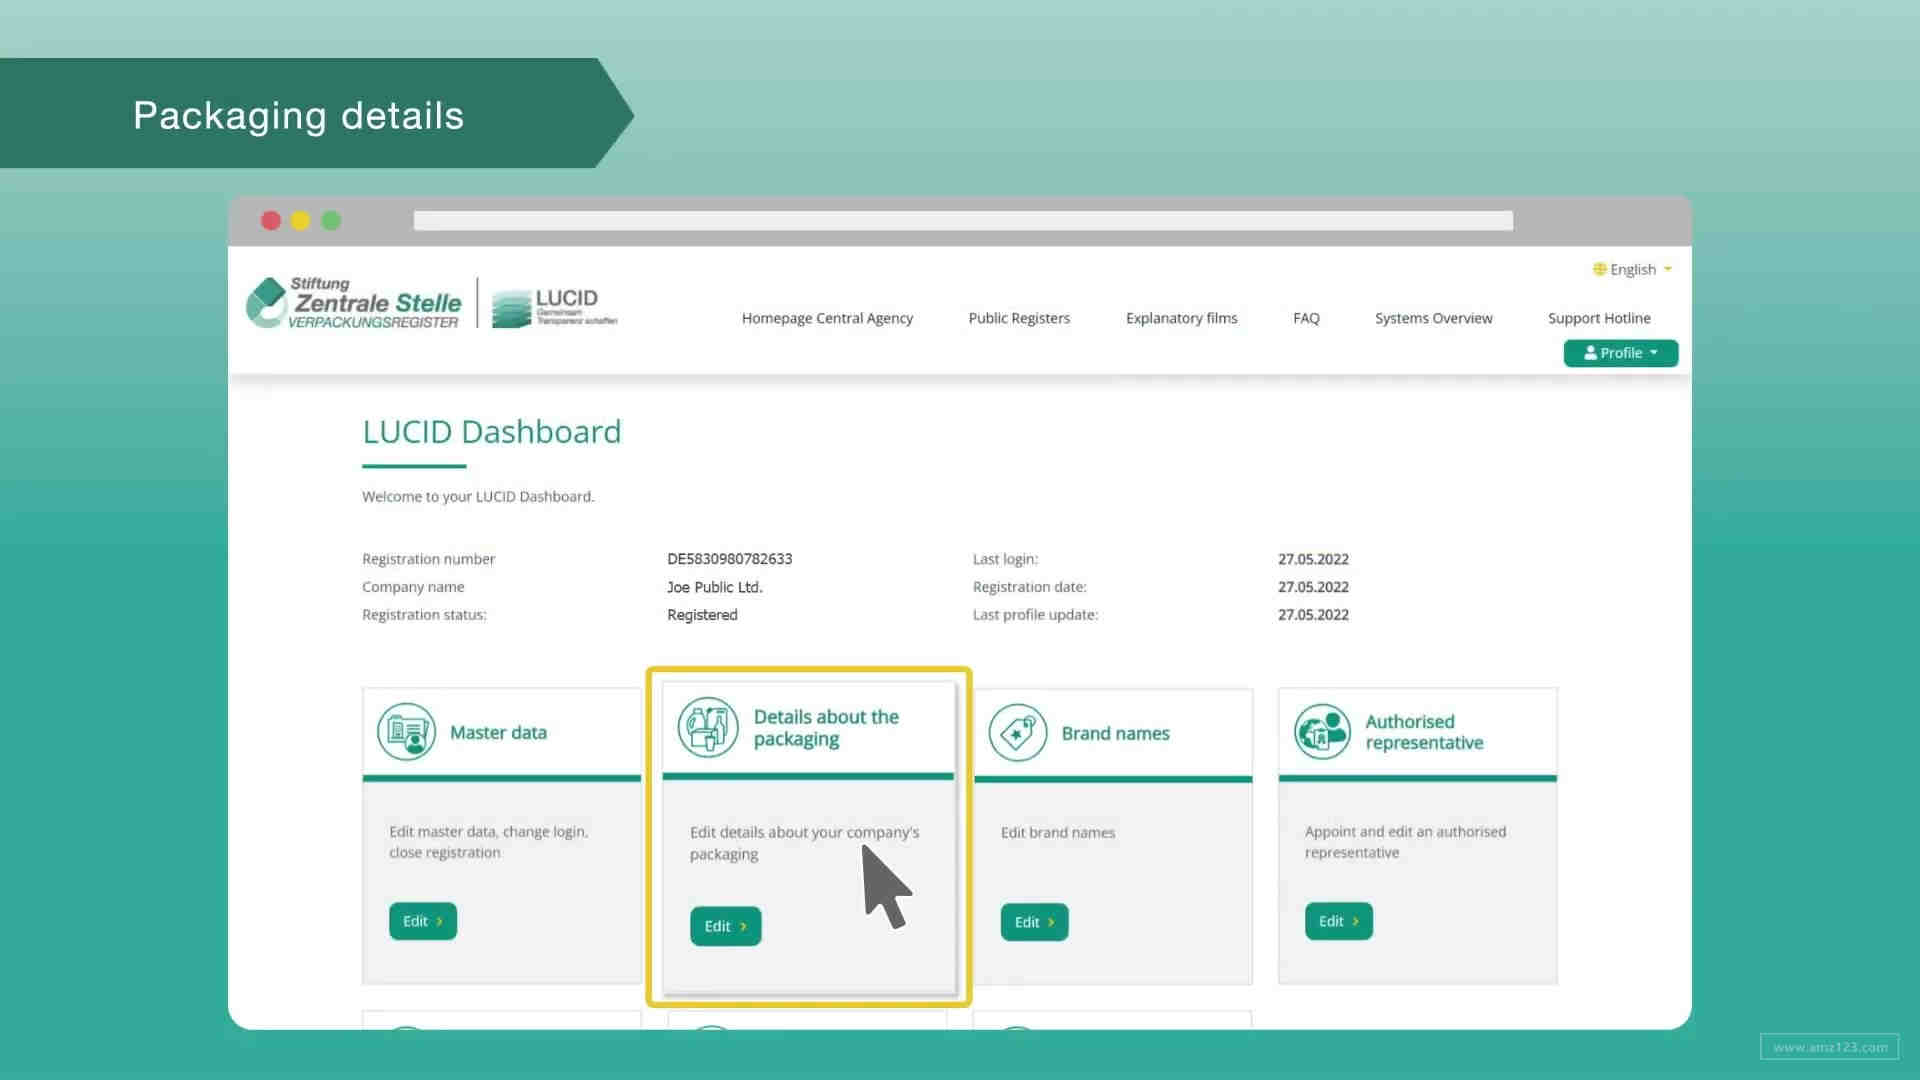Open the Profile dropdown menu
Viewport: 1920px width, 1080px height.
(1620, 353)
